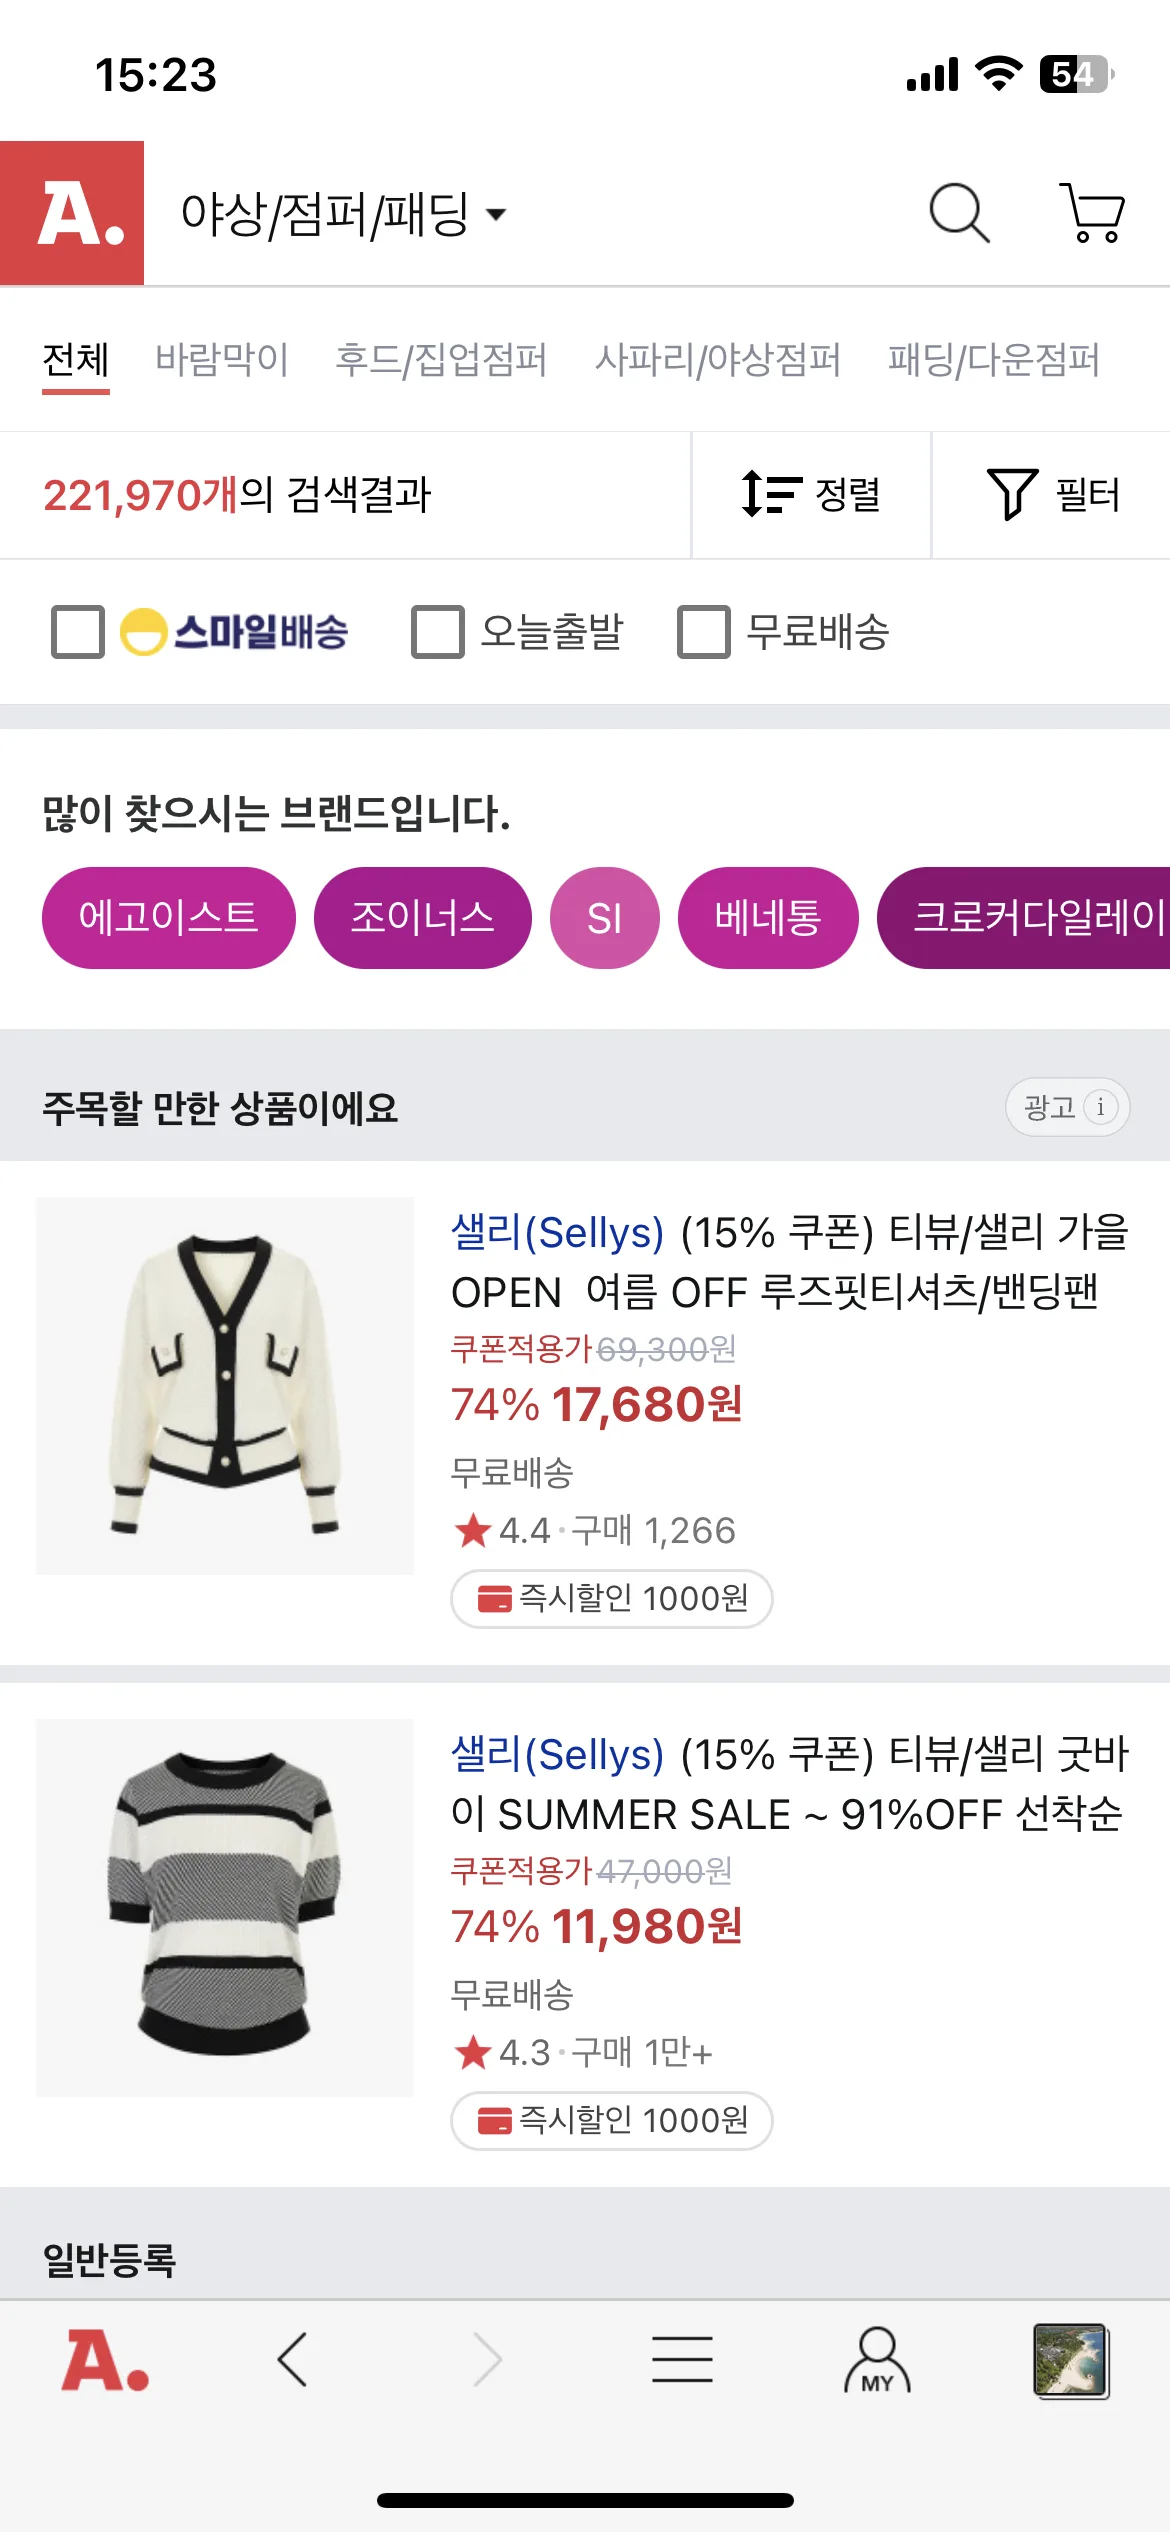Enable the 스마일배송 checkbox
This screenshot has width=1170, height=2532.
(78, 632)
